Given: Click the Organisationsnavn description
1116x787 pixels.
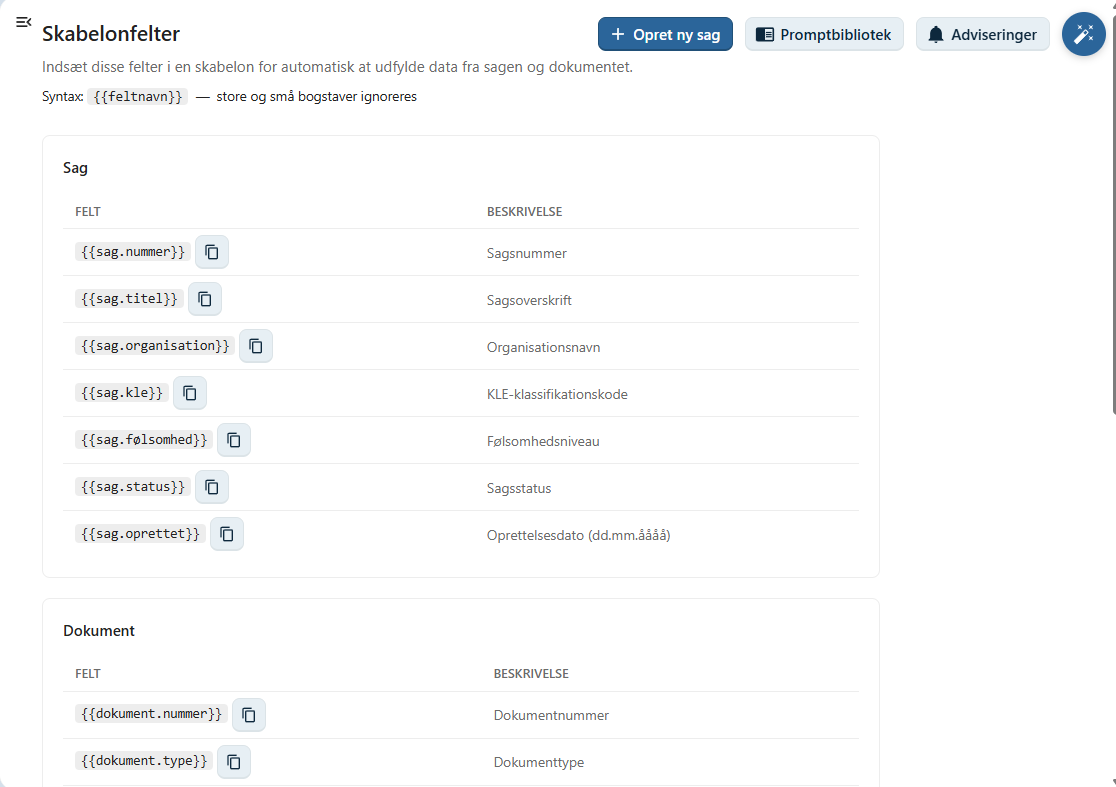Looking at the screenshot, I should pyautogui.click(x=543, y=347).
